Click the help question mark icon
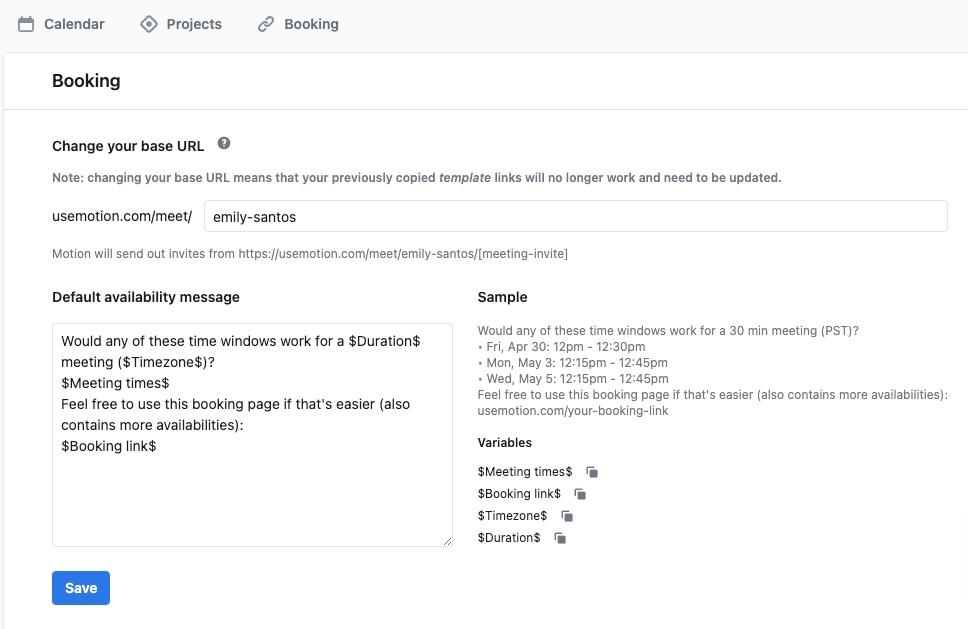Screen dimensions: 968x629 click(224, 144)
